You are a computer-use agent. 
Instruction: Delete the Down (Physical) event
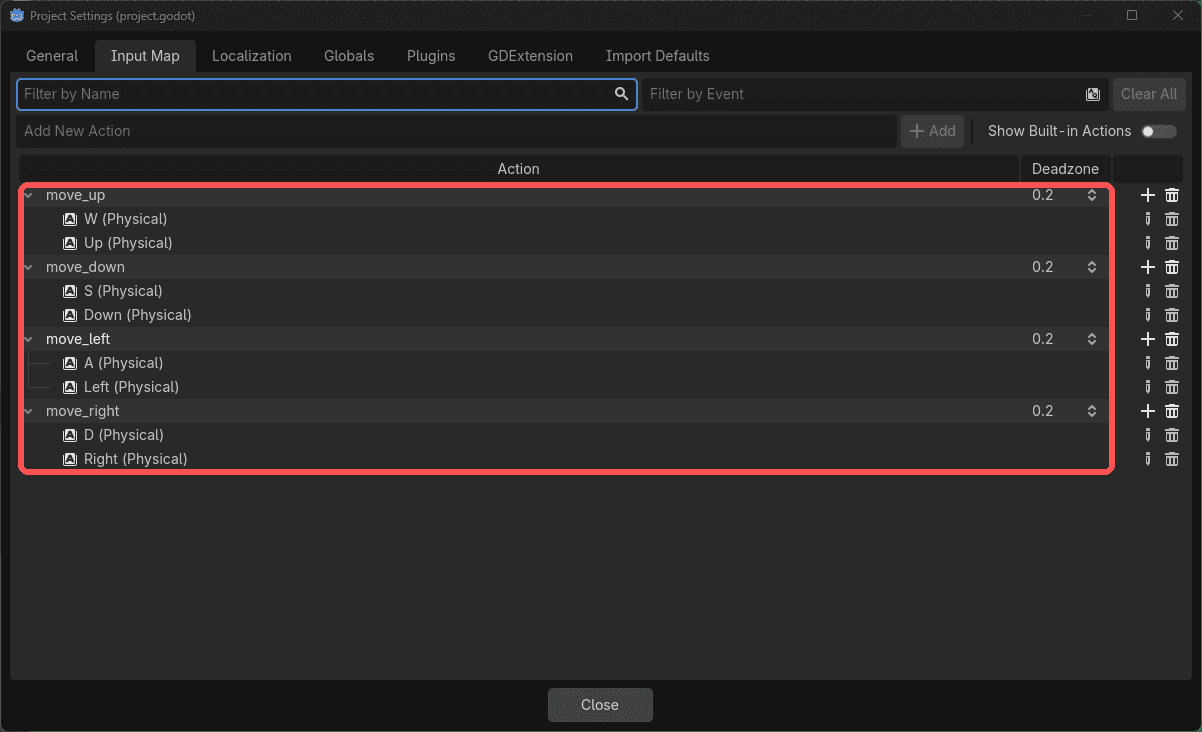coord(1172,315)
